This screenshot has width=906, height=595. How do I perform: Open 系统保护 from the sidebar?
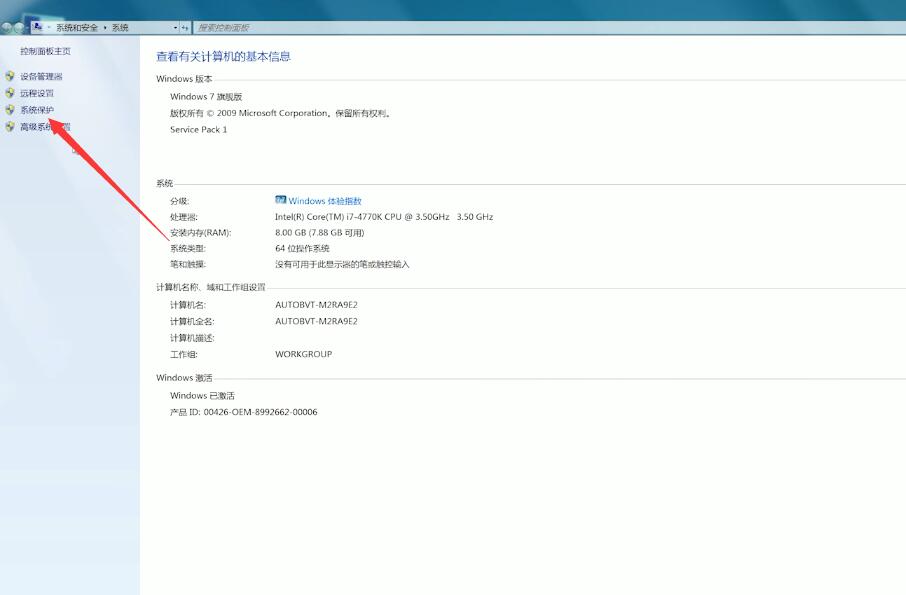(x=37, y=110)
